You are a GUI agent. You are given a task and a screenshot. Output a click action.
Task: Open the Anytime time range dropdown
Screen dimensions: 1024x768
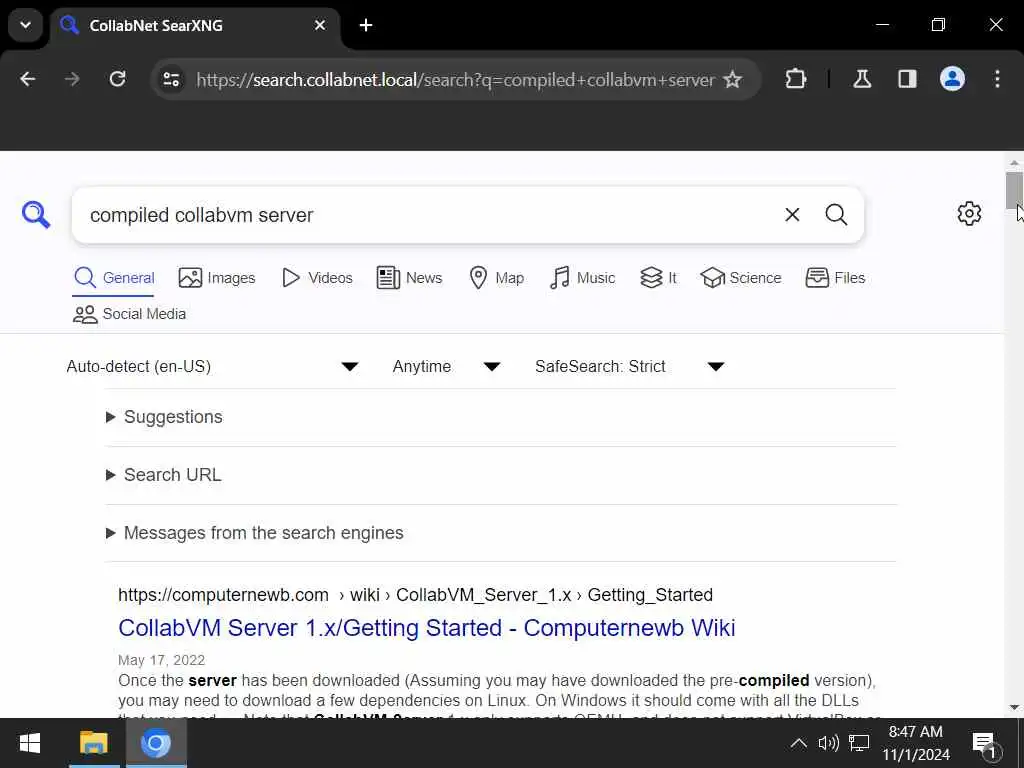coord(447,366)
